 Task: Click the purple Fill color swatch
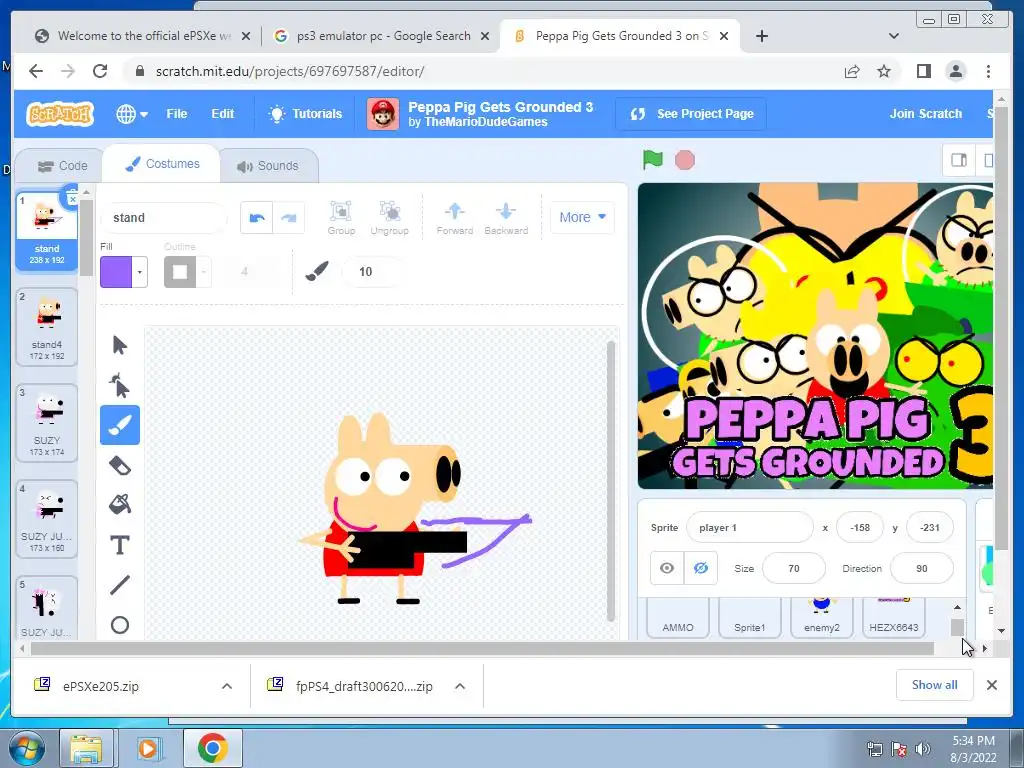(x=116, y=272)
